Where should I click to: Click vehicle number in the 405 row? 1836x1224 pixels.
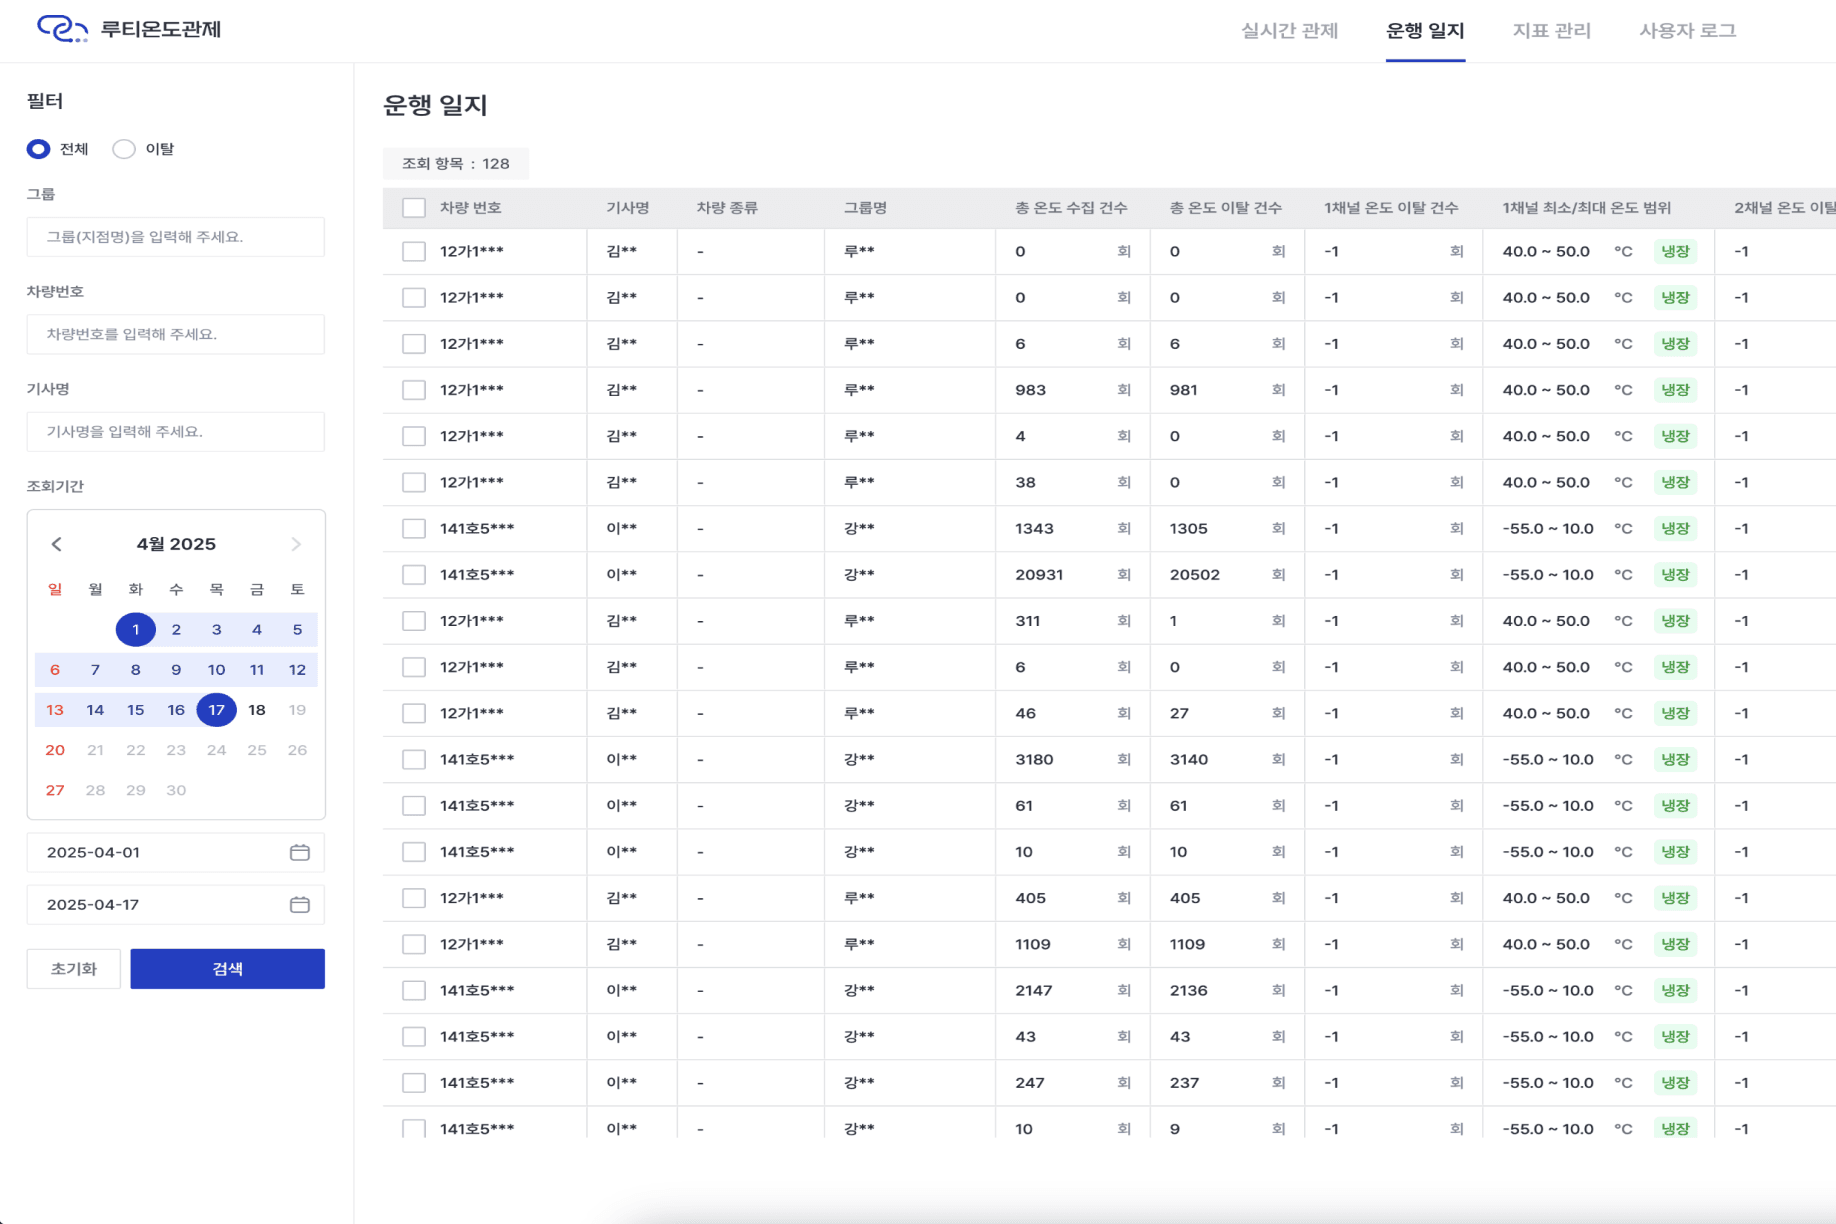(472, 898)
